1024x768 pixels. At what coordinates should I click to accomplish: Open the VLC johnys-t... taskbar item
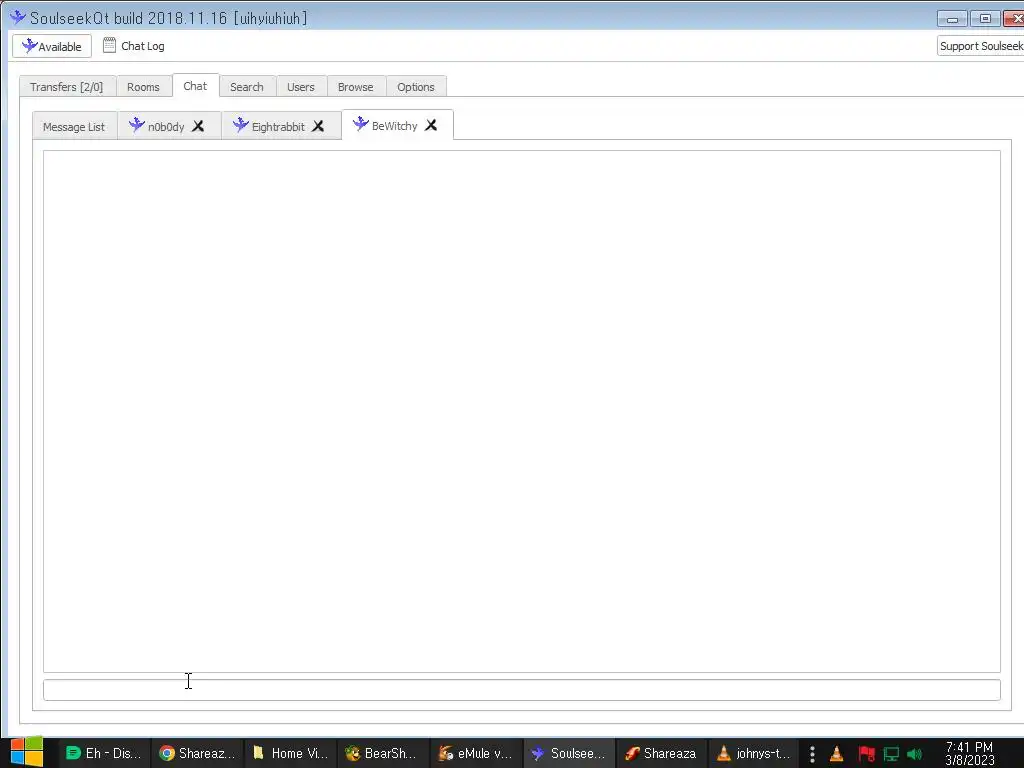[x=754, y=754]
